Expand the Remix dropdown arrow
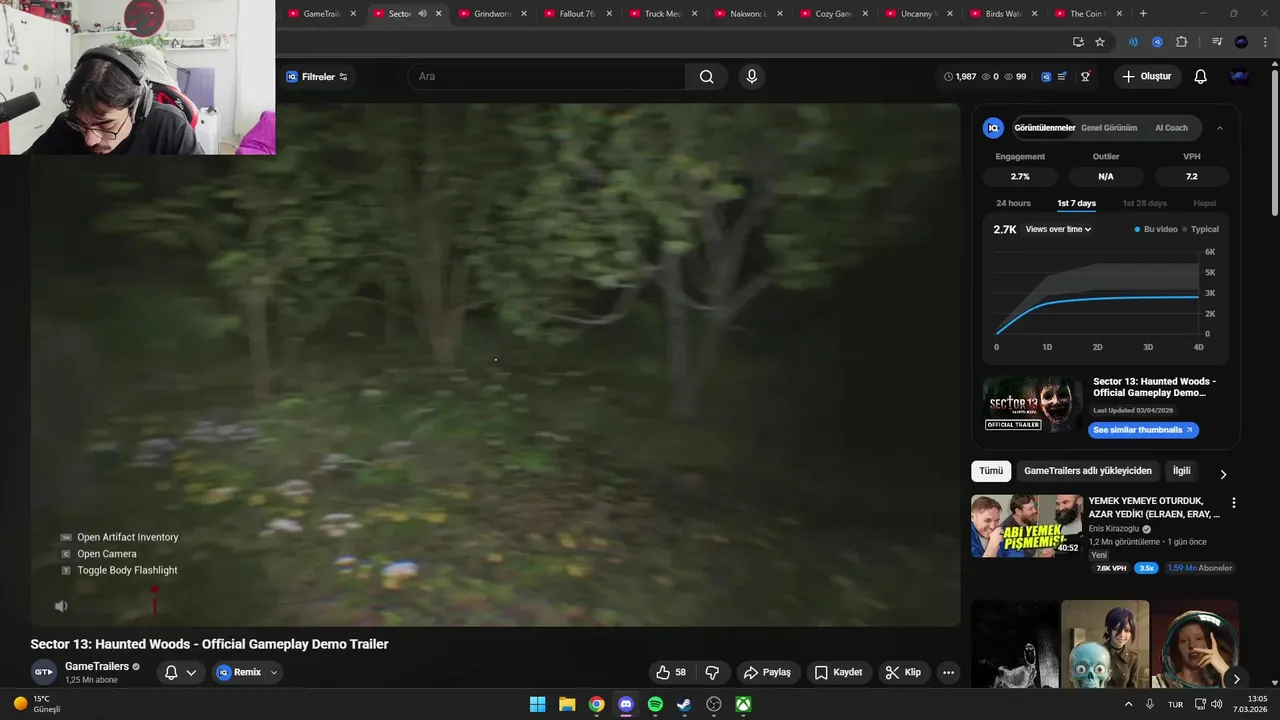 pos(273,673)
